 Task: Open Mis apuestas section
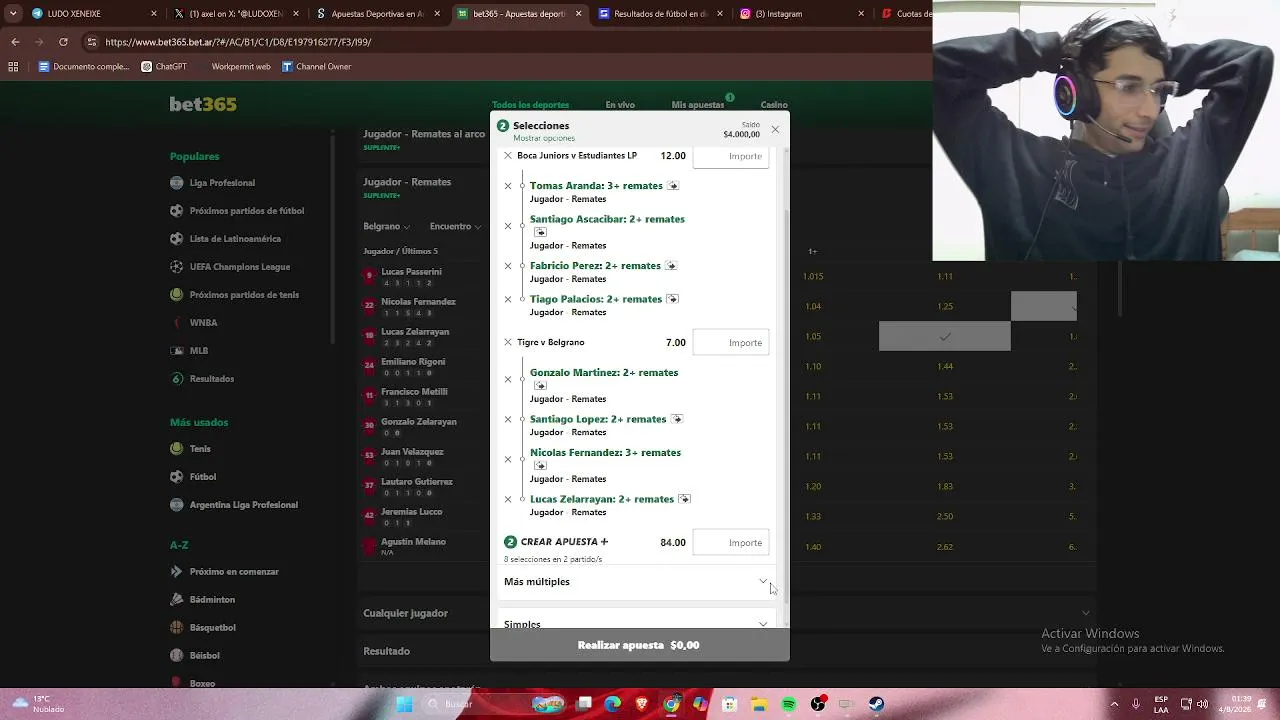click(x=698, y=105)
